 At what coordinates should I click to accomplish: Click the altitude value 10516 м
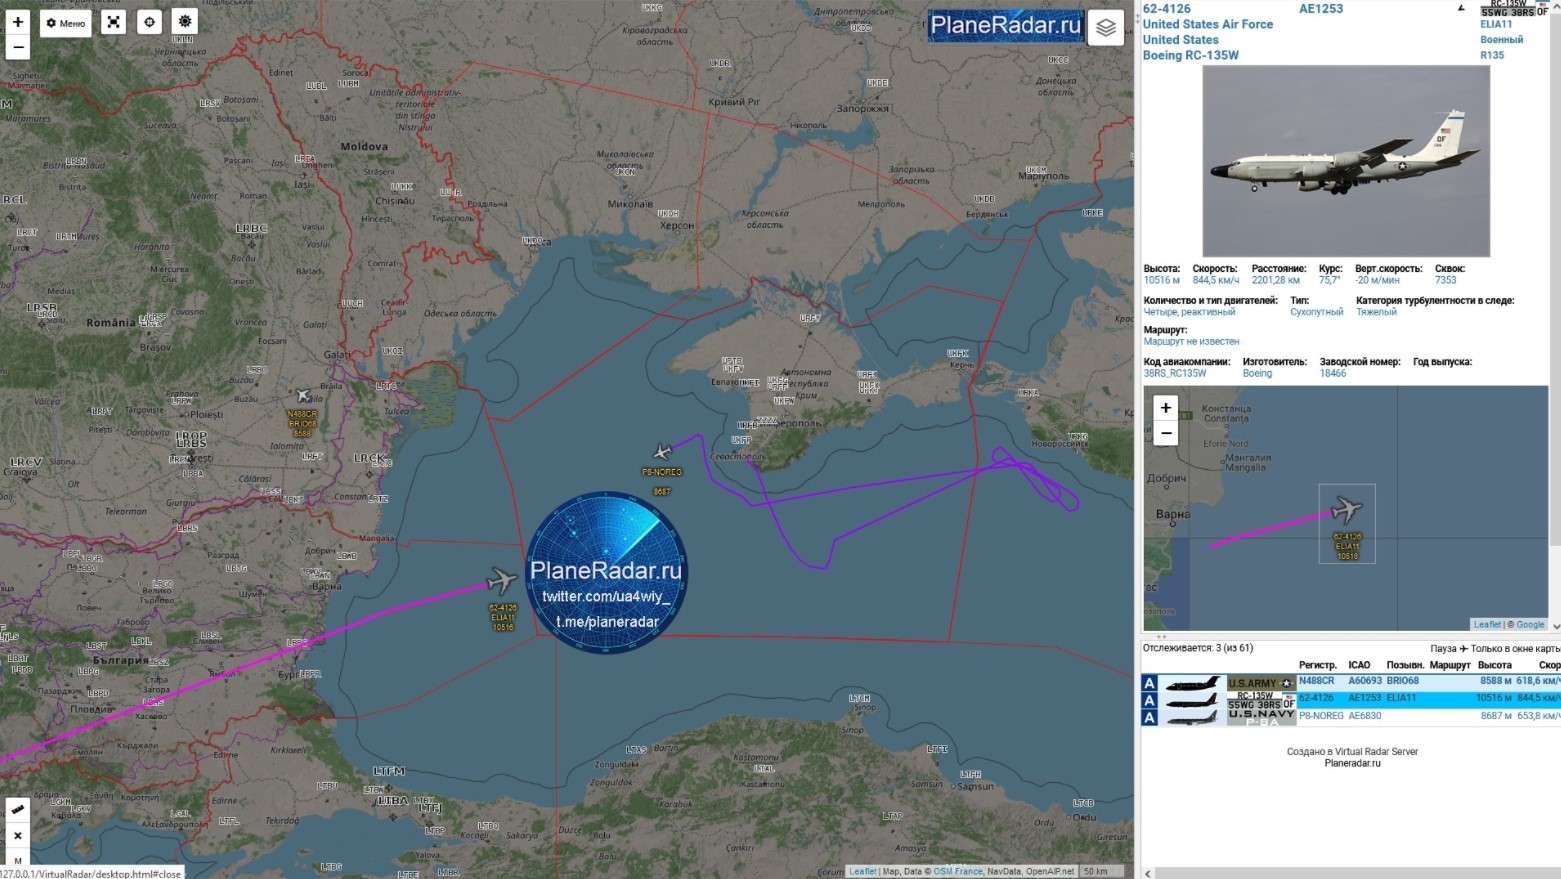(1162, 280)
